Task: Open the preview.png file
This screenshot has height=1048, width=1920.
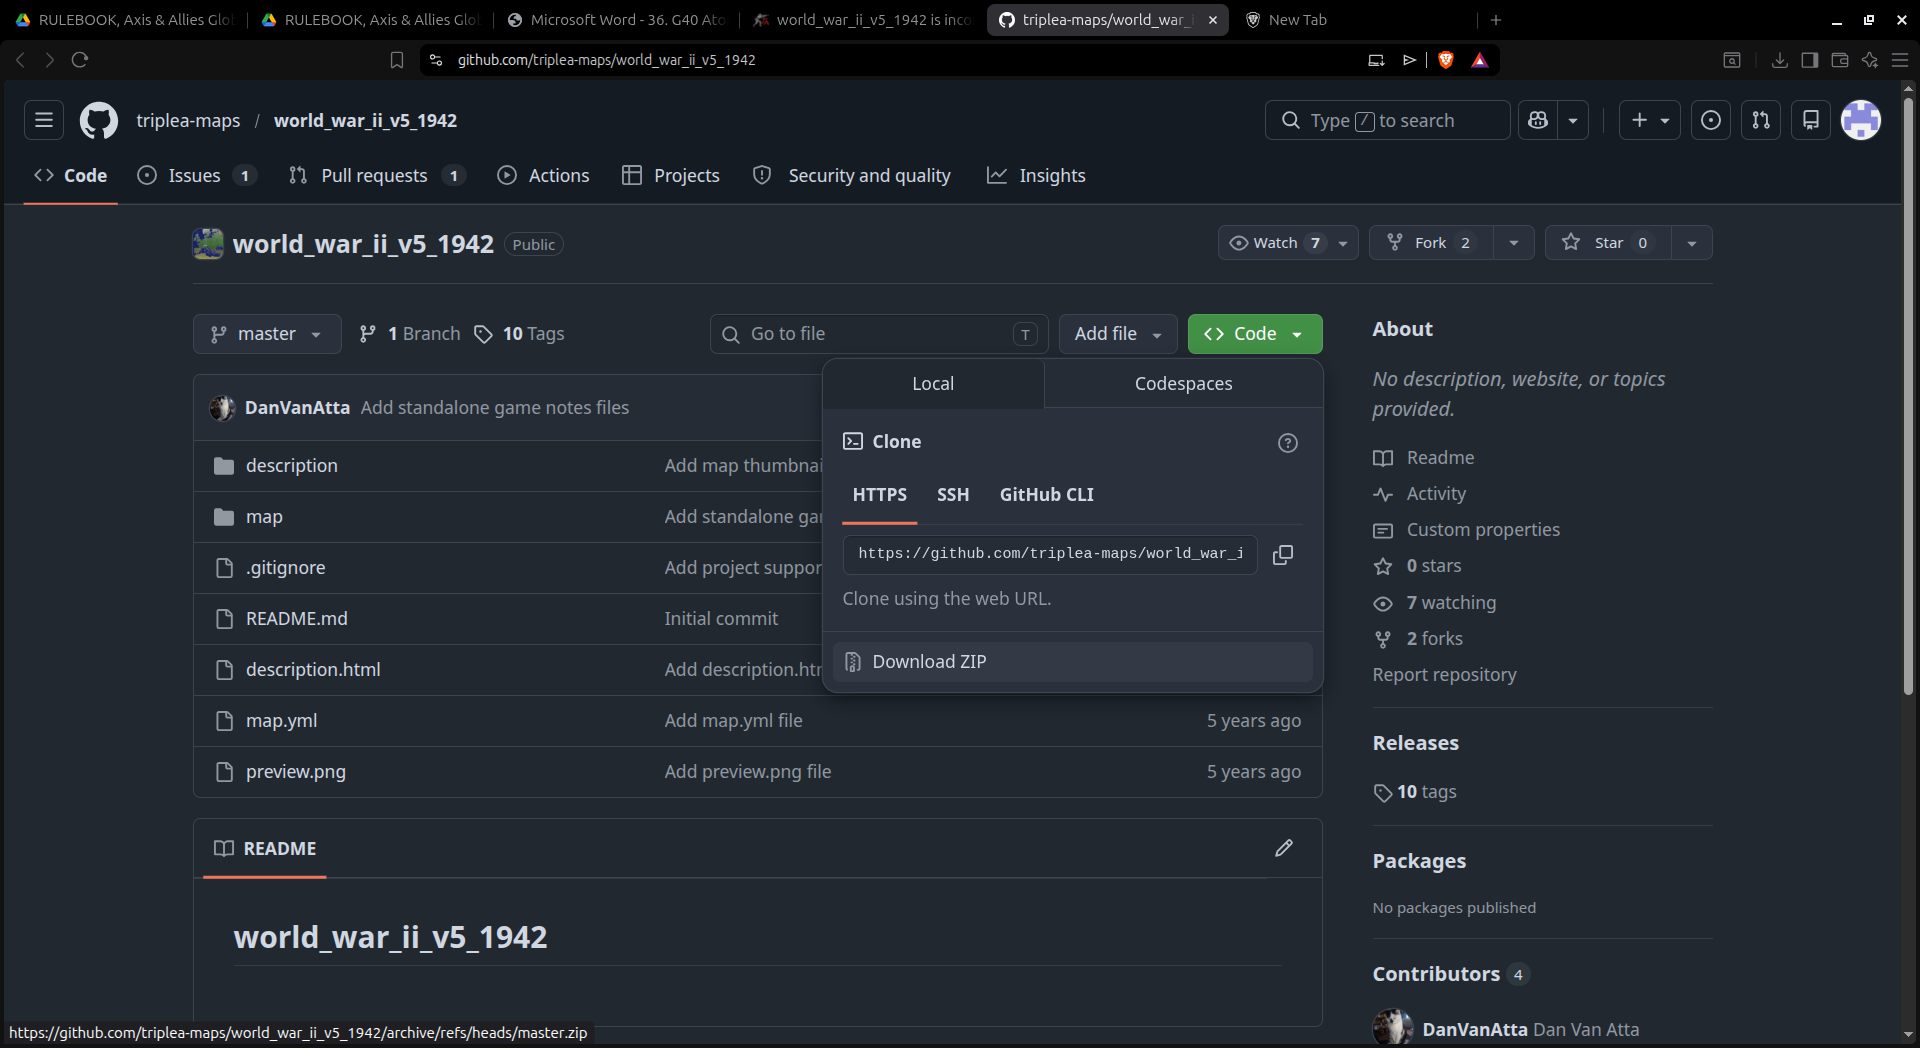Action: (x=296, y=772)
